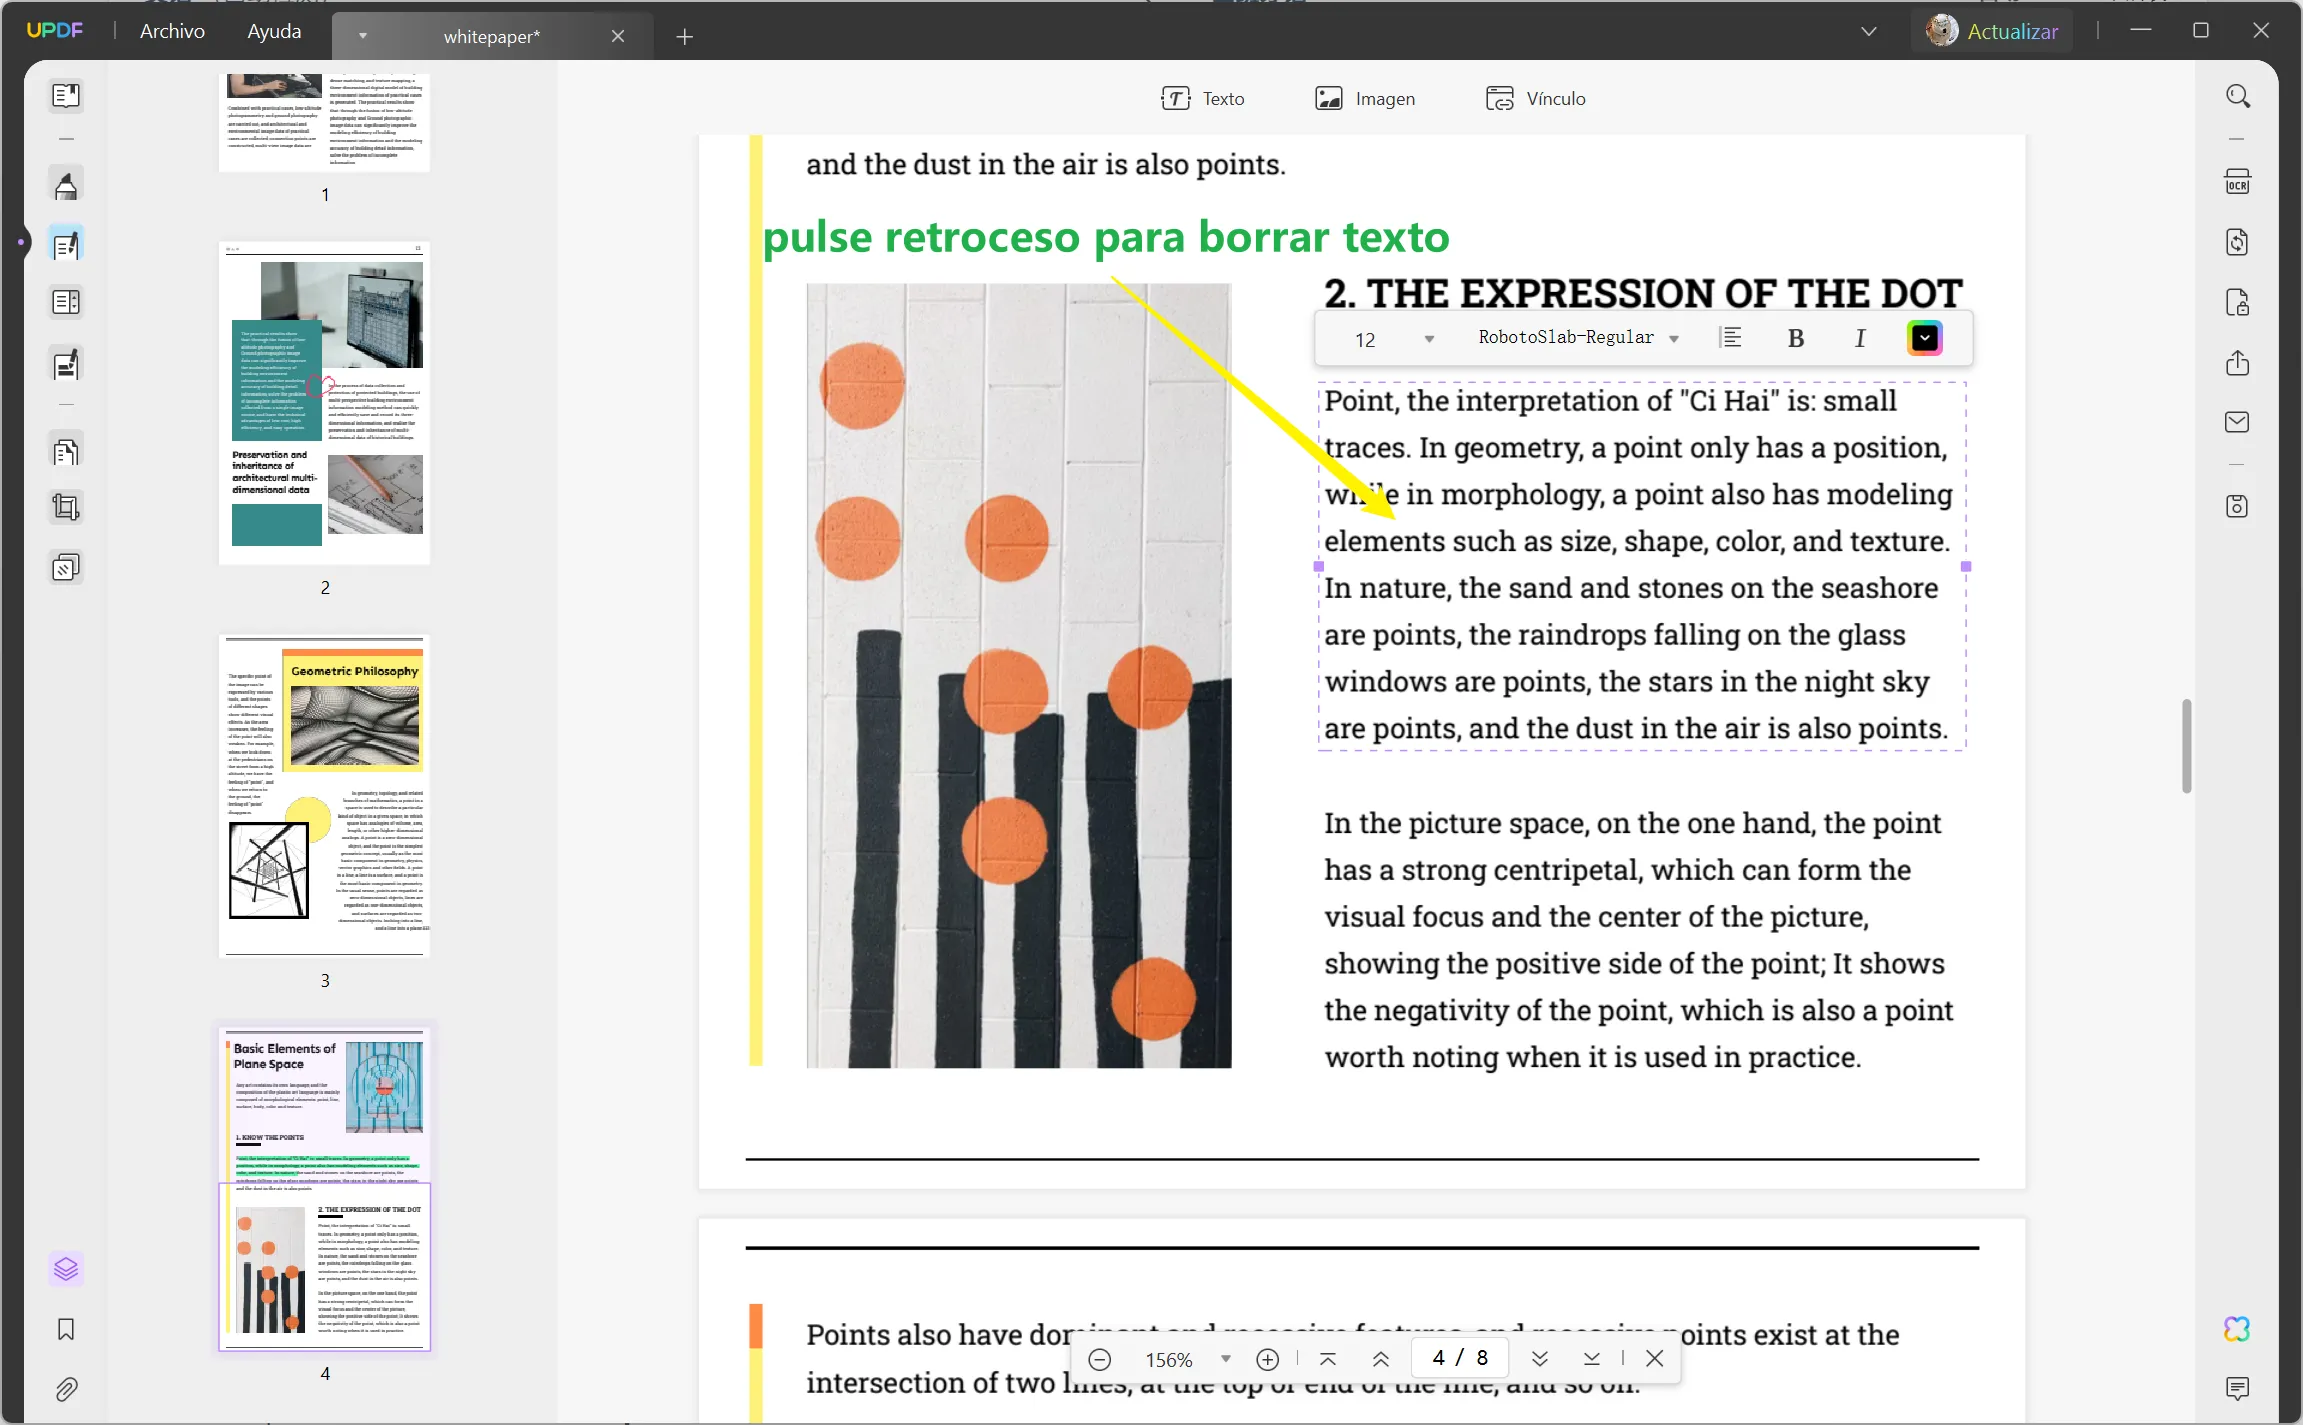Viewport: 2303px width, 1425px height.
Task: Open the Share export icon
Action: pyautogui.click(x=2238, y=362)
